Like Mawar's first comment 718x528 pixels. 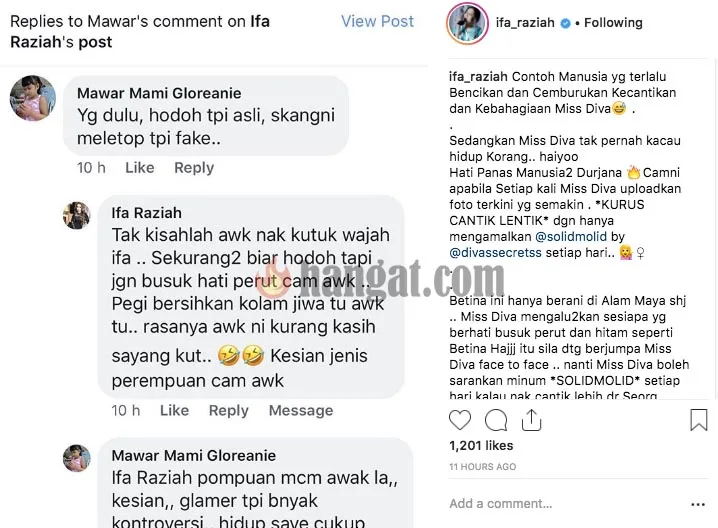coord(140,168)
